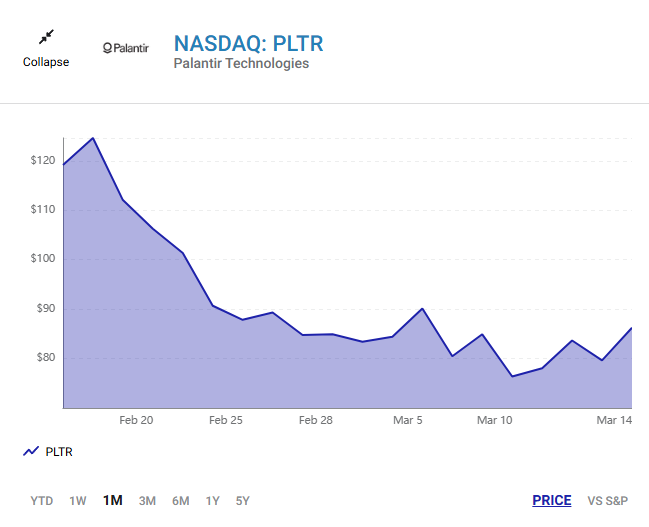
Task: Select the YTD time range
Action: (x=42, y=501)
